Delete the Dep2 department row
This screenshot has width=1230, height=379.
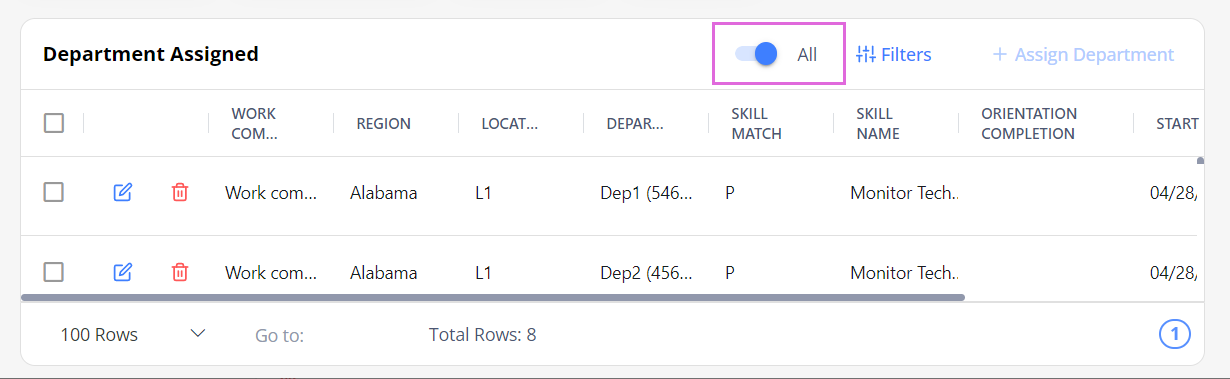tap(180, 272)
